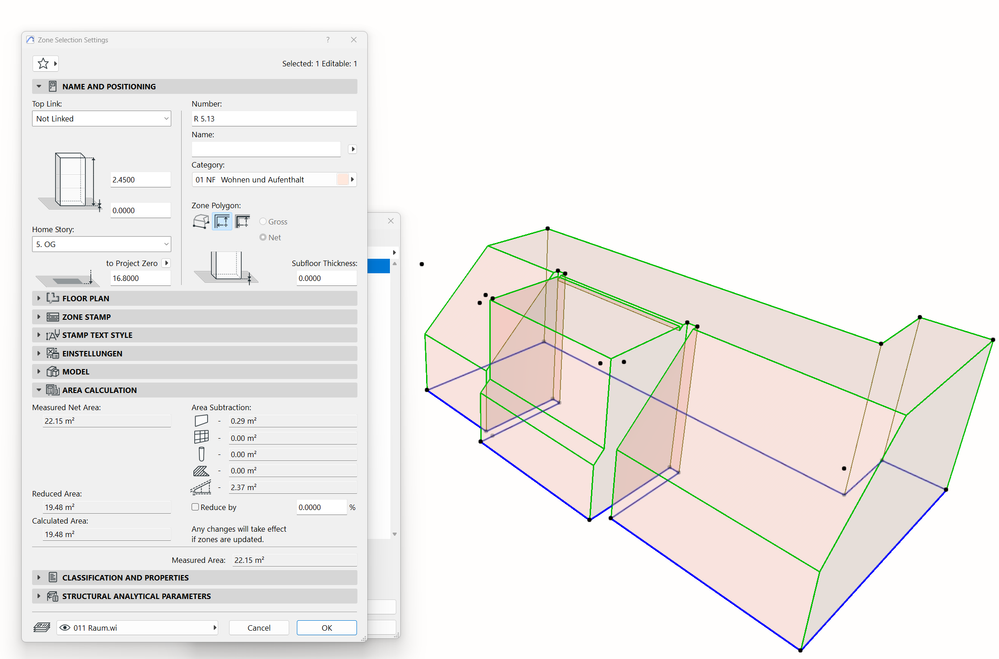Open the to Project Zero arrow
The image size is (999, 659).
tap(166, 263)
